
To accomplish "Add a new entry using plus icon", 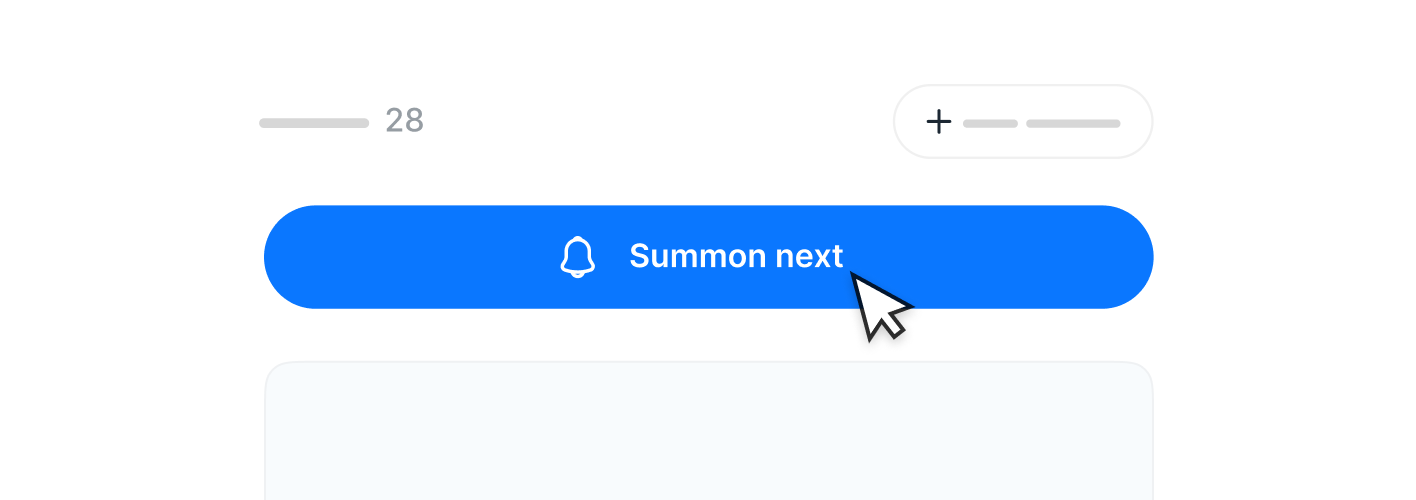I will coord(938,122).
